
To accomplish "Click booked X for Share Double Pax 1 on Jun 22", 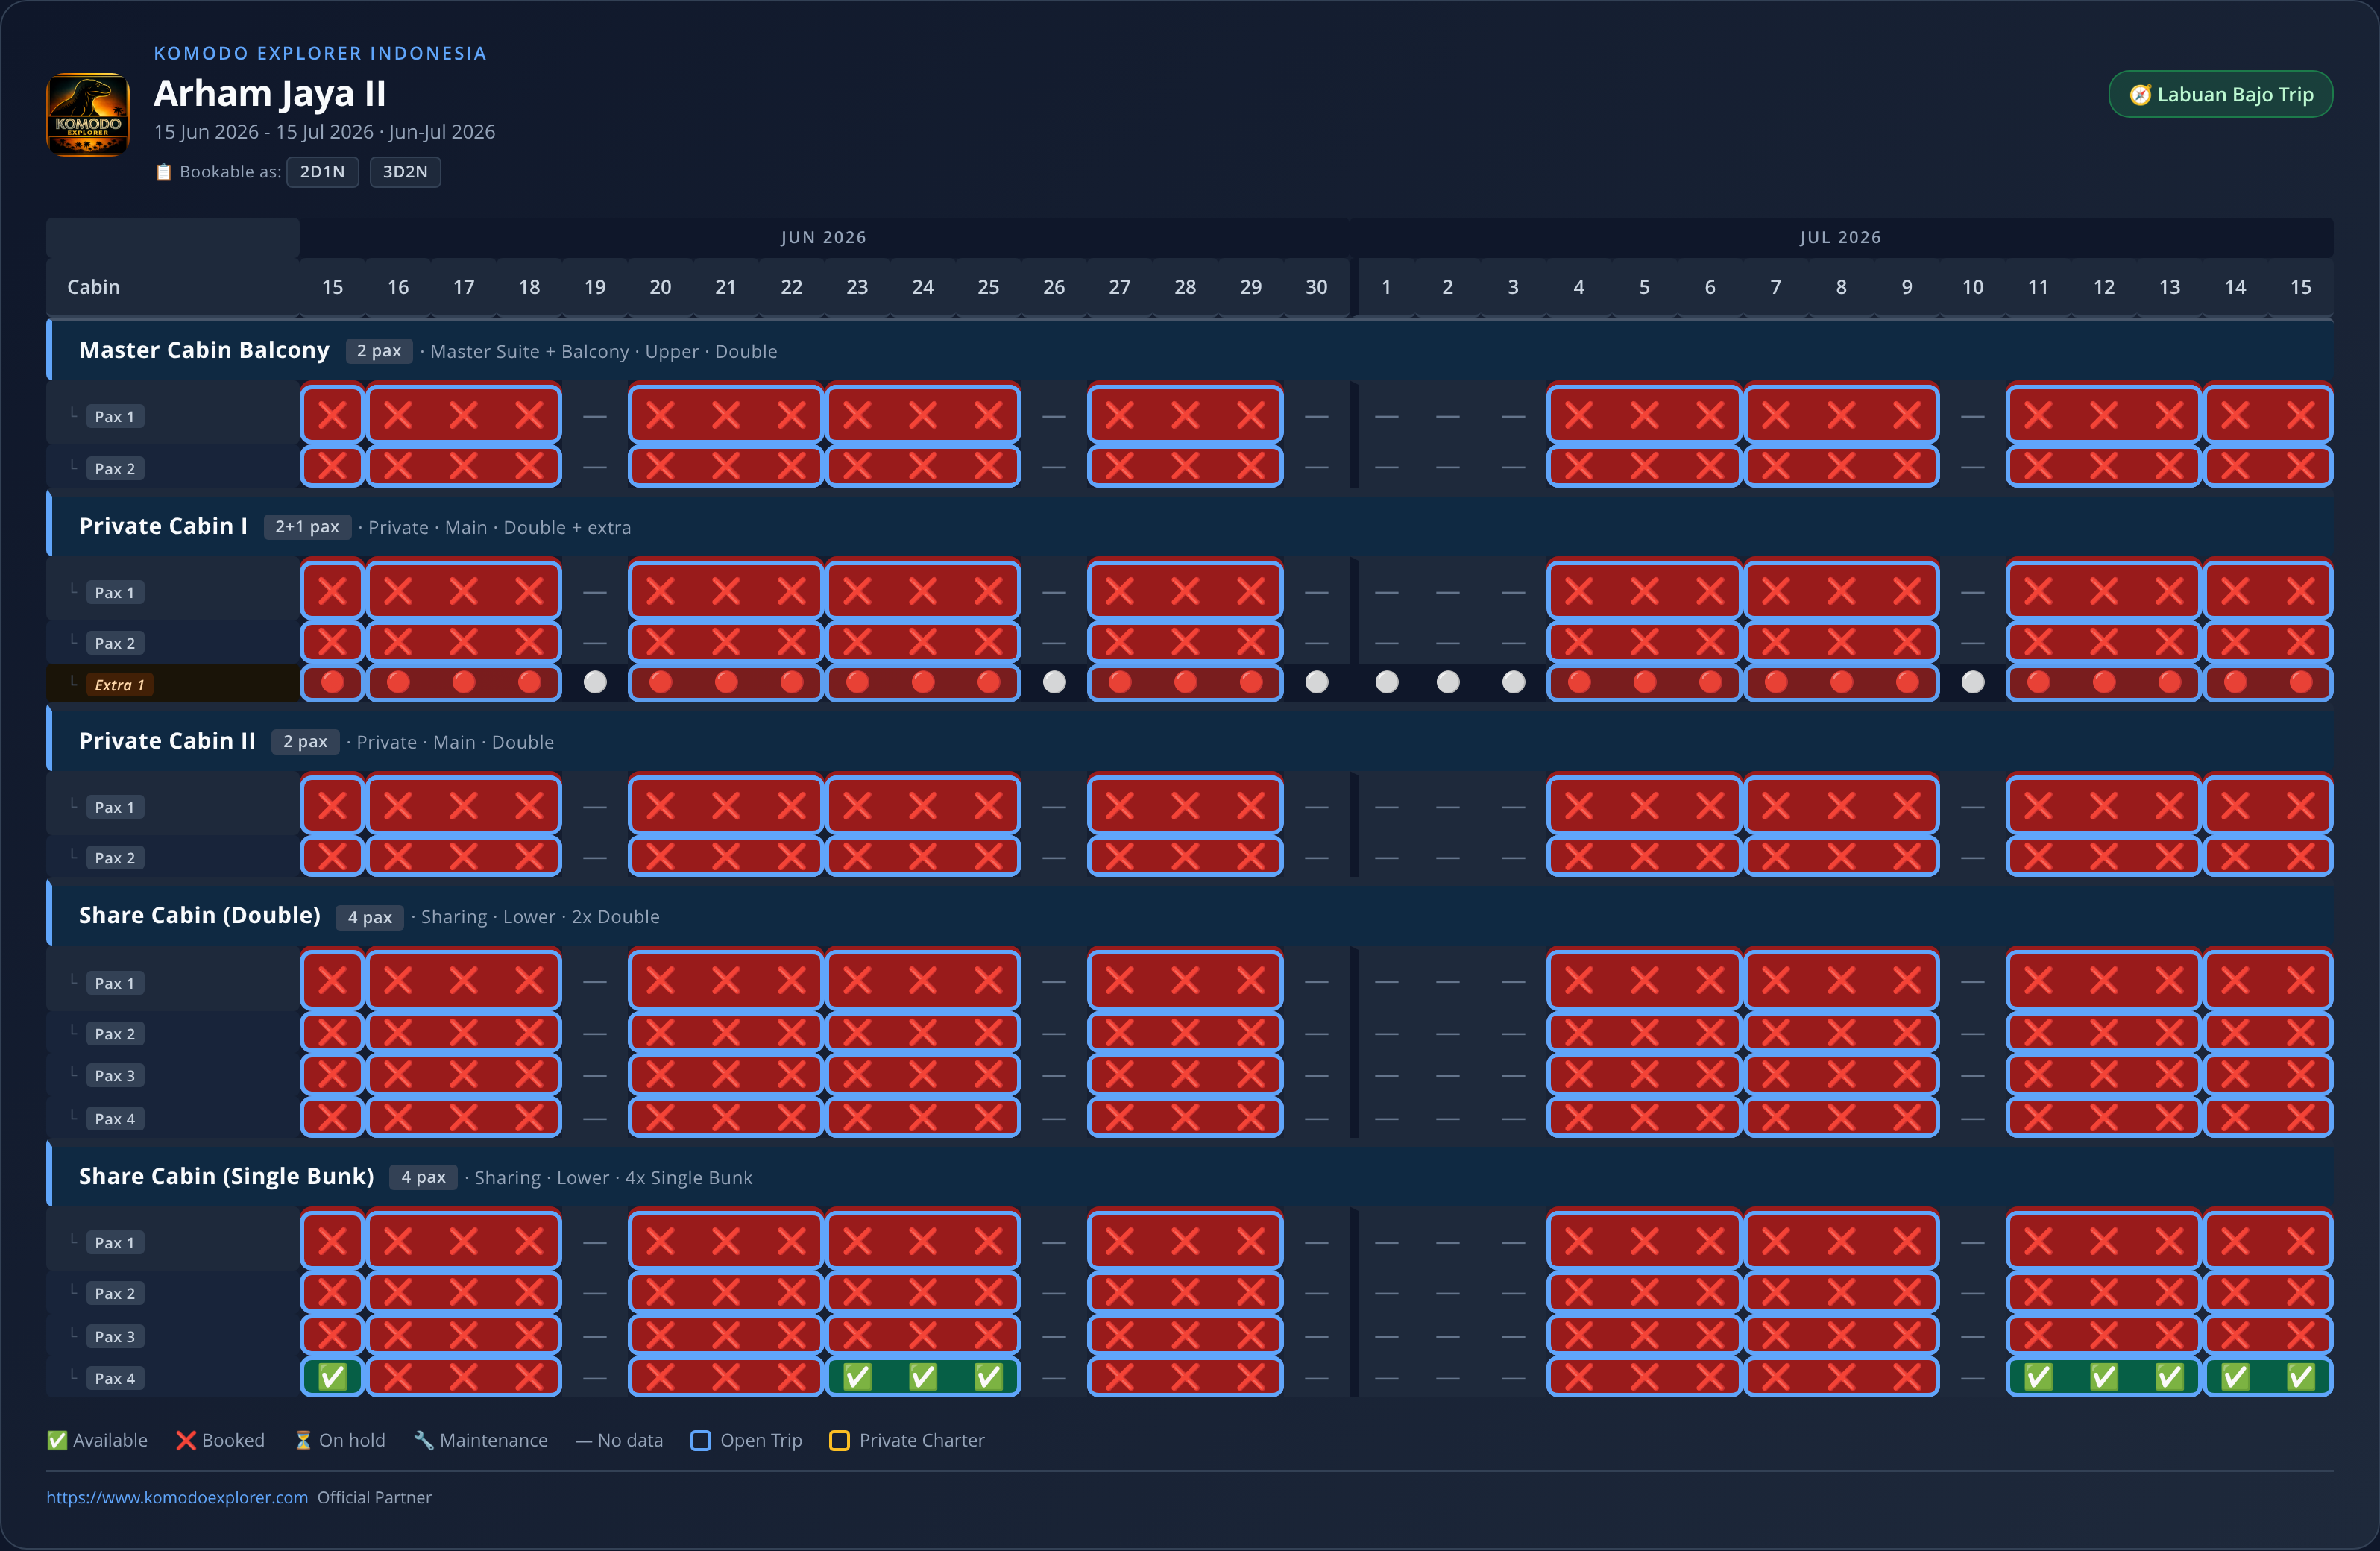I will click(791, 981).
